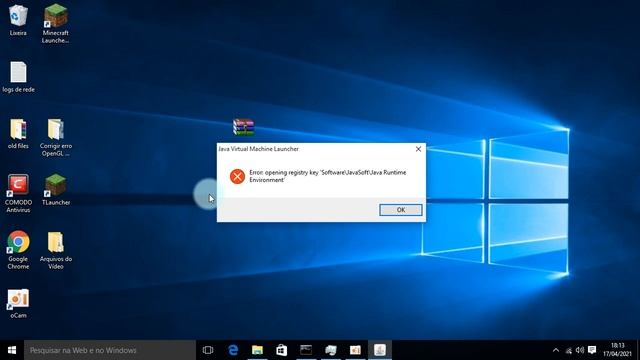Activate the Java taskbar icon

click(380, 350)
